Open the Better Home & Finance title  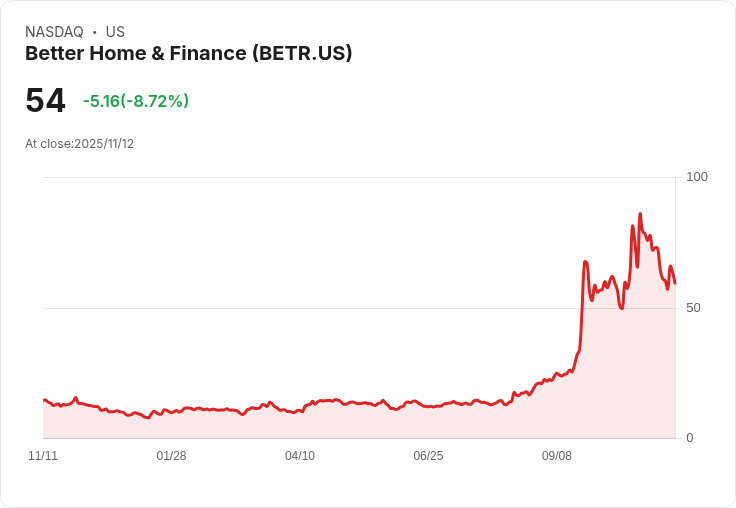point(188,54)
